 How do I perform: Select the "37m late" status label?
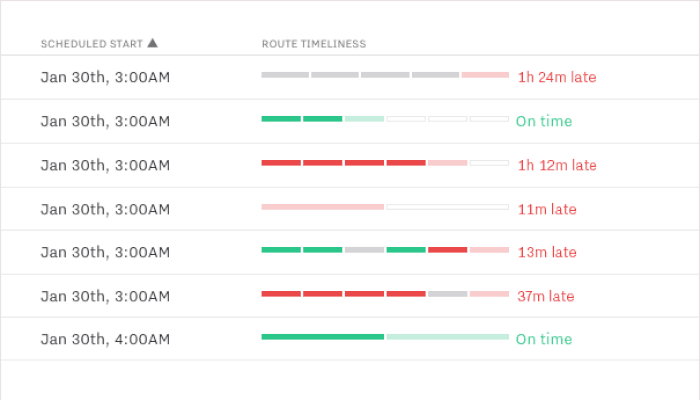point(546,296)
